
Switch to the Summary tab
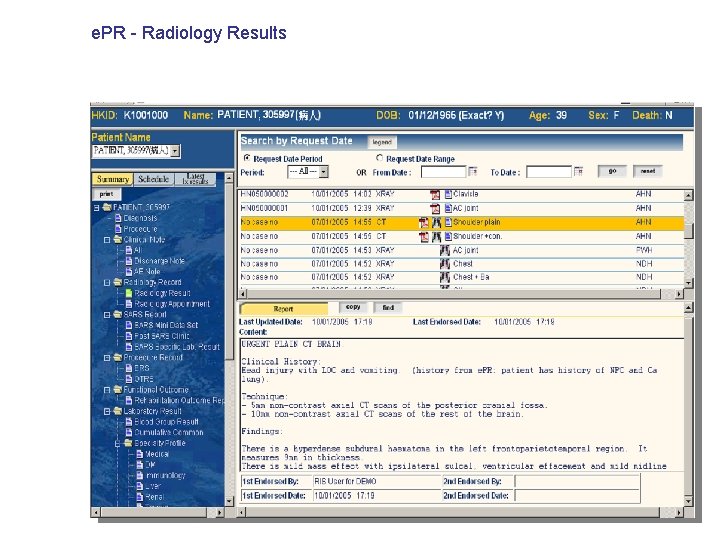112,179
